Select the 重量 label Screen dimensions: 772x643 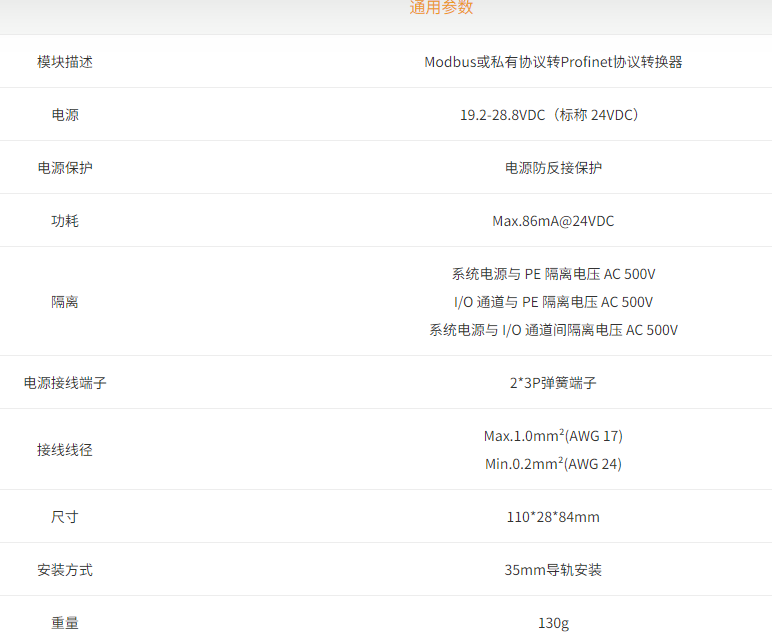click(64, 623)
